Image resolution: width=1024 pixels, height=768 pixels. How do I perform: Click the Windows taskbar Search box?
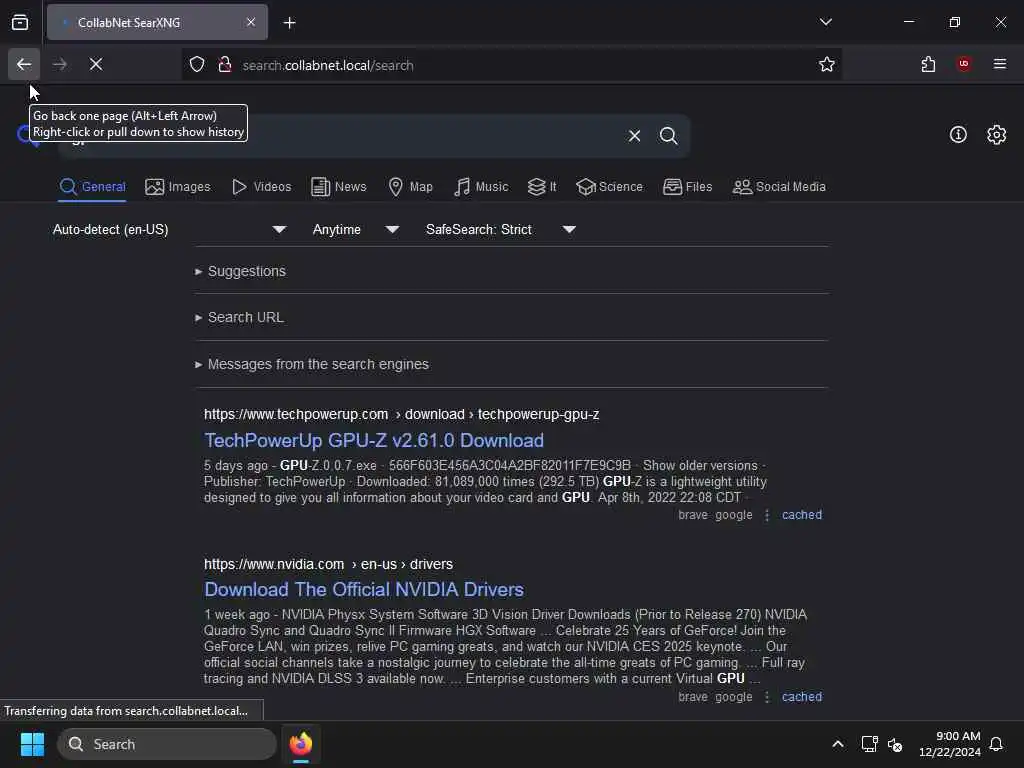pos(167,744)
